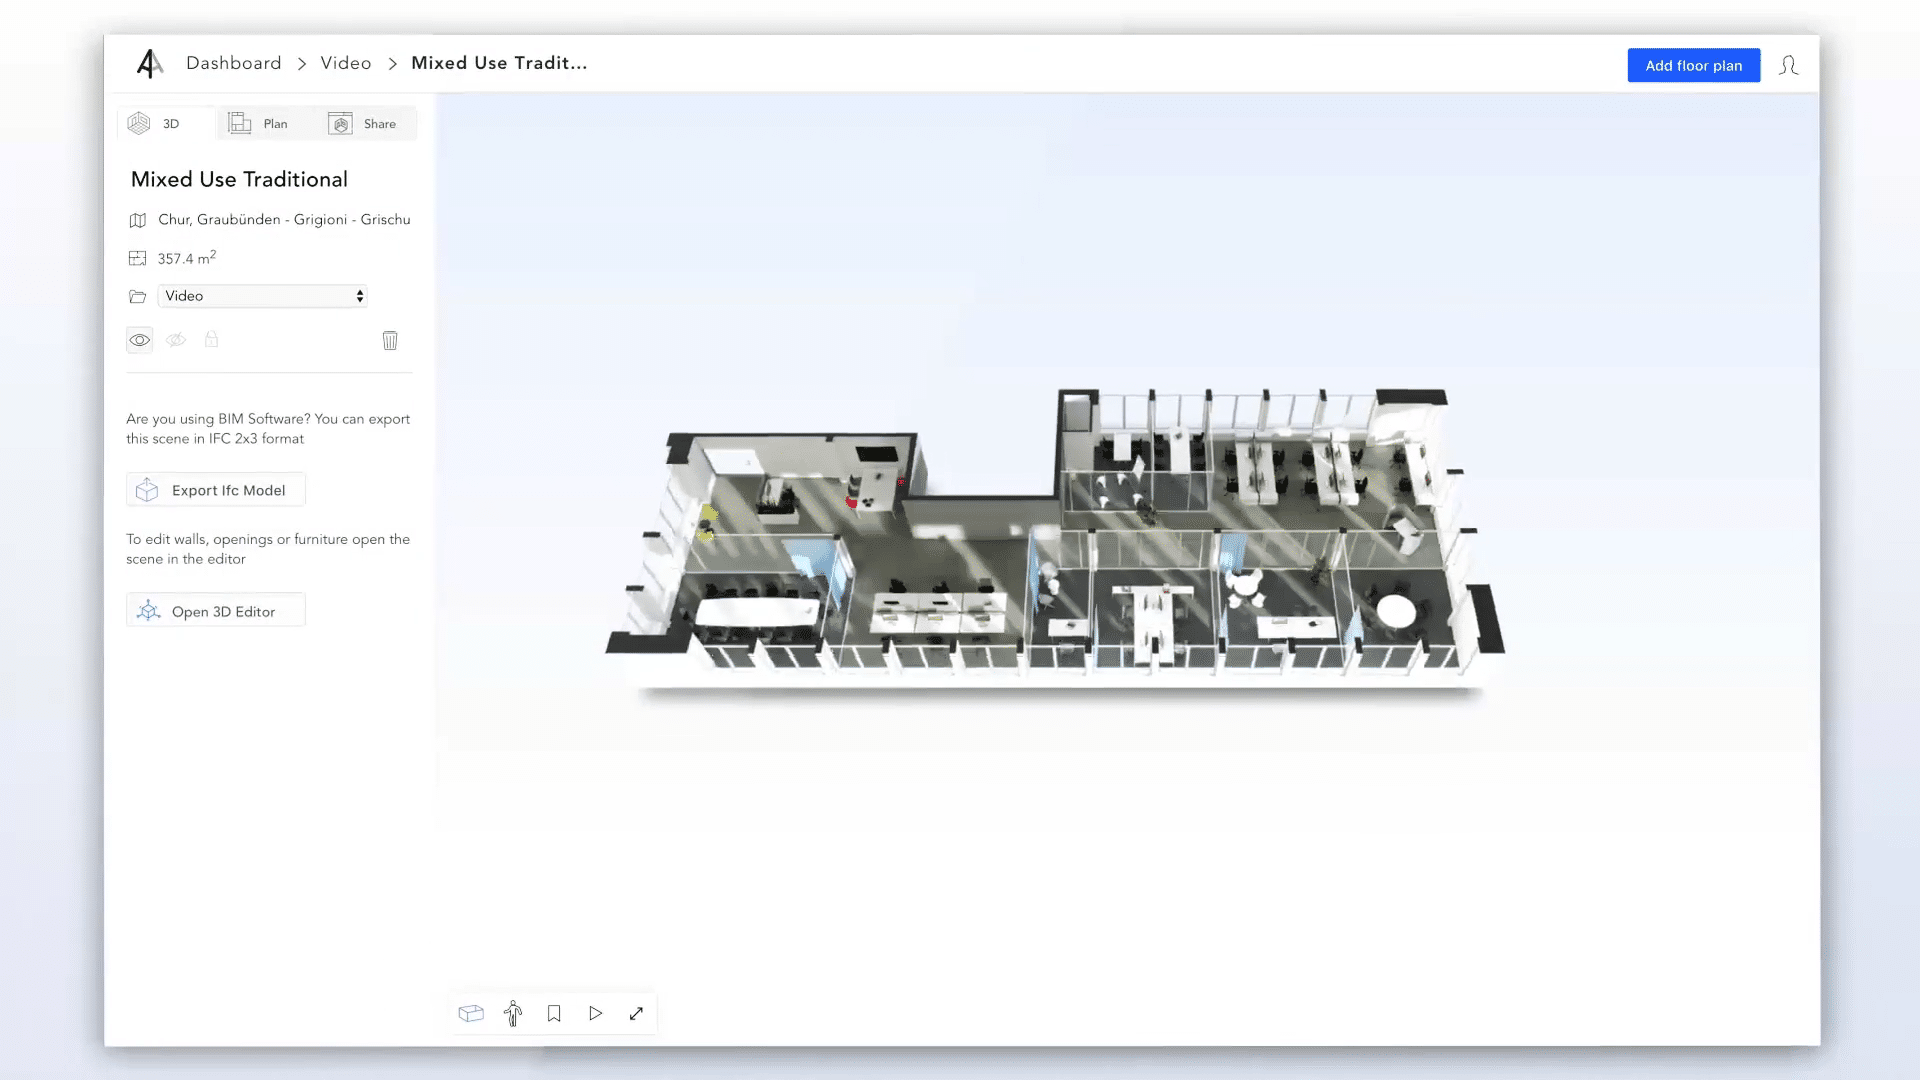Click the Add floor plan button
Viewport: 1920px width, 1080px height.
tap(1693, 65)
